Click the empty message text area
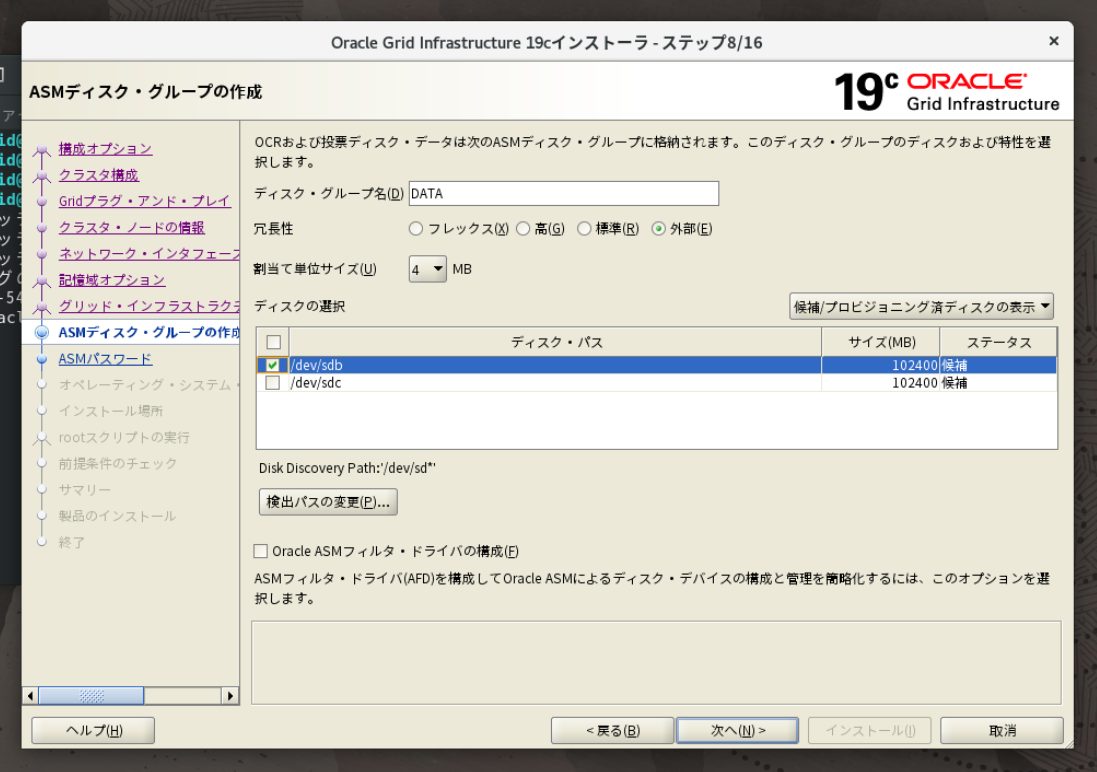The height and width of the screenshot is (772, 1097). point(656,662)
